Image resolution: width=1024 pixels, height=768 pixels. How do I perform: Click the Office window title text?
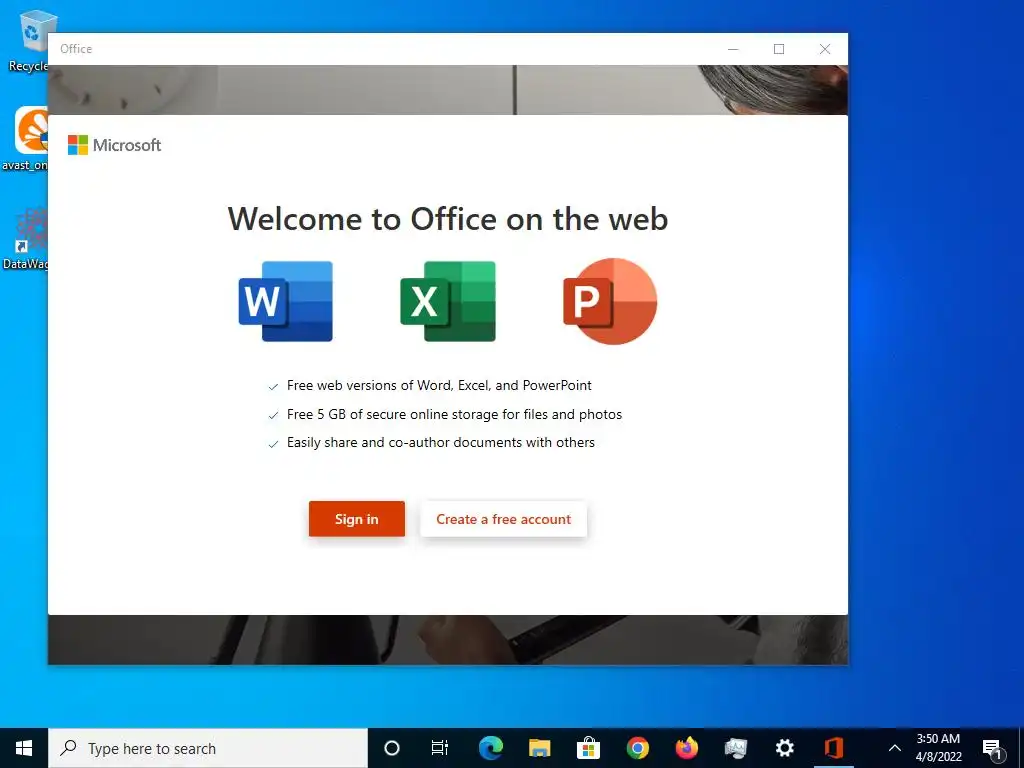coord(76,49)
